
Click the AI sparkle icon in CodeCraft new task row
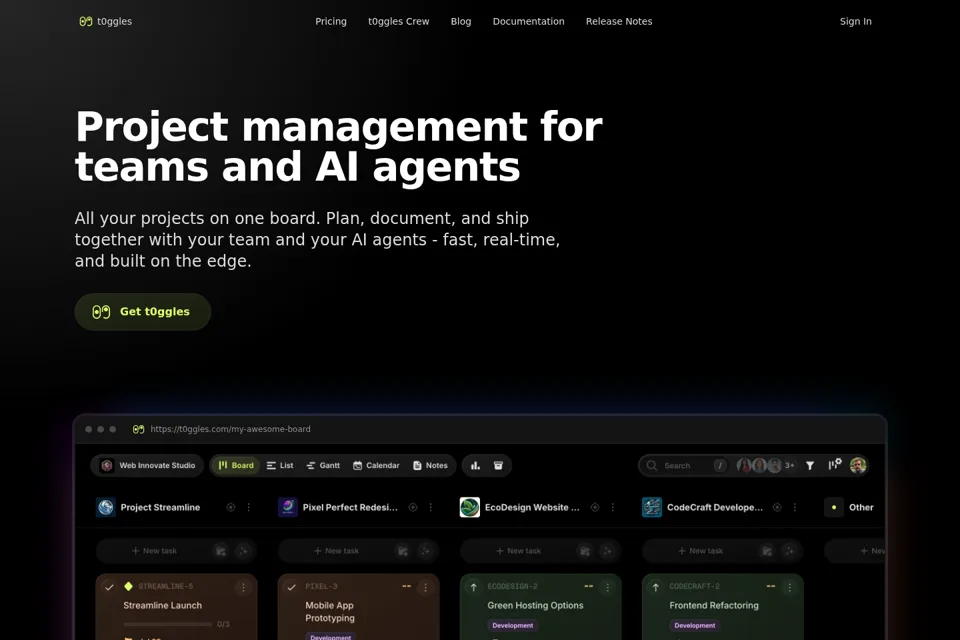pyautogui.click(x=789, y=551)
